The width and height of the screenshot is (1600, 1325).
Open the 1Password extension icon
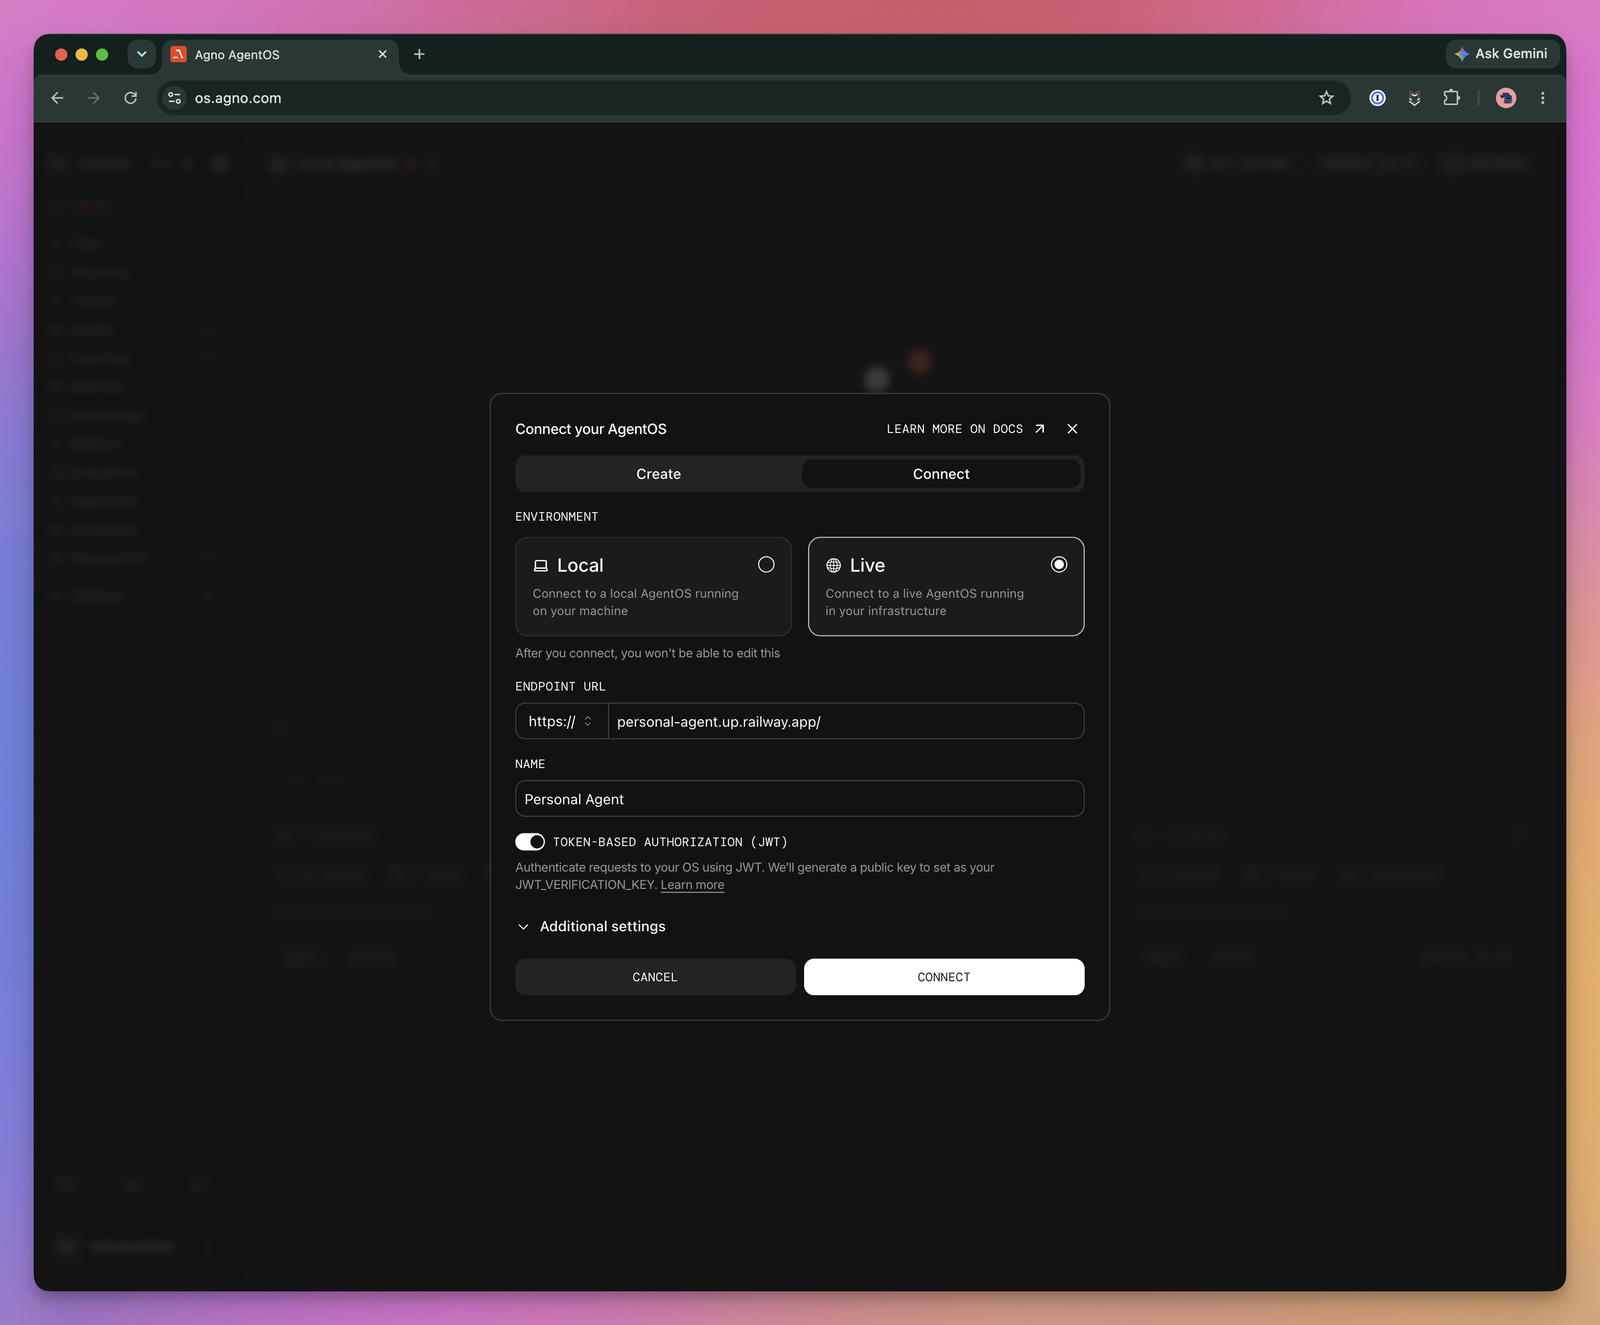point(1377,98)
